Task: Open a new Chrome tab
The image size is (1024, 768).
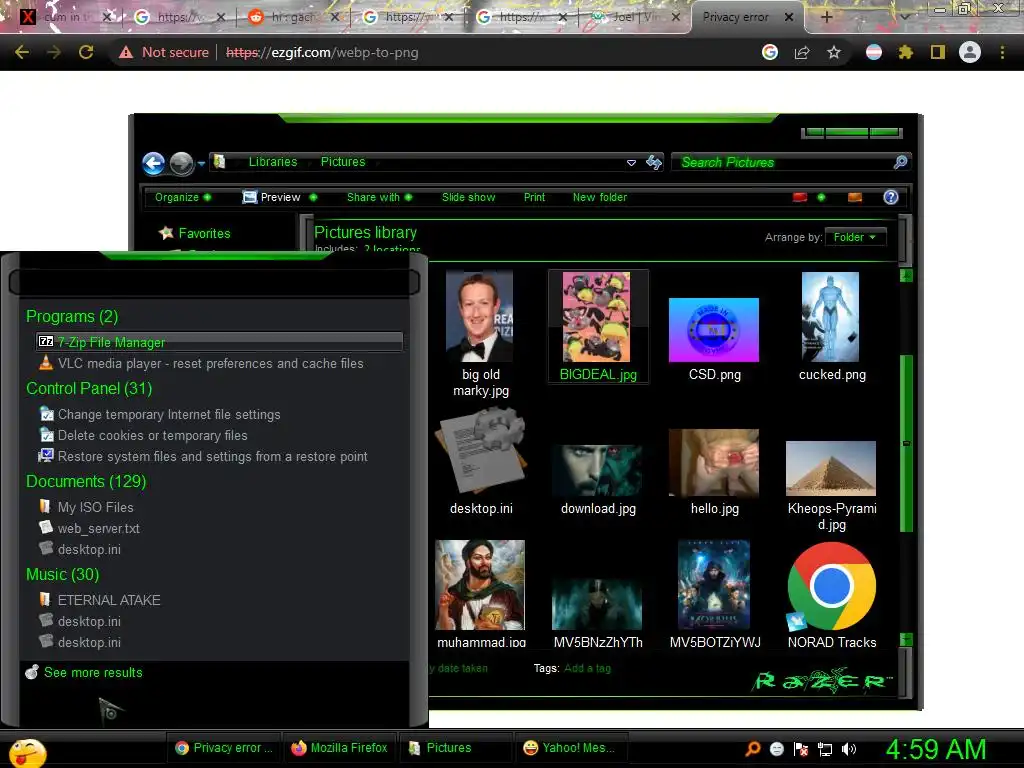Action: pos(826,17)
